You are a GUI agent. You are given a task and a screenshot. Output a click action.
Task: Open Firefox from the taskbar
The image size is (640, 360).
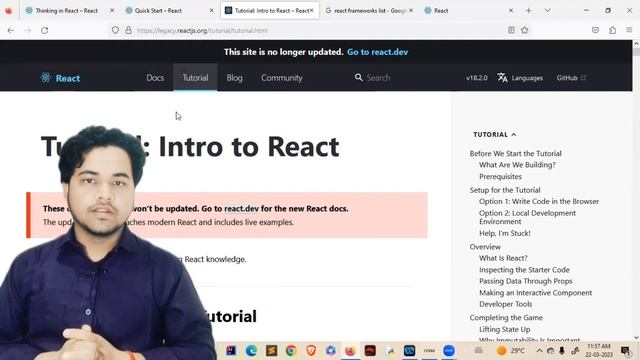click(x=350, y=351)
